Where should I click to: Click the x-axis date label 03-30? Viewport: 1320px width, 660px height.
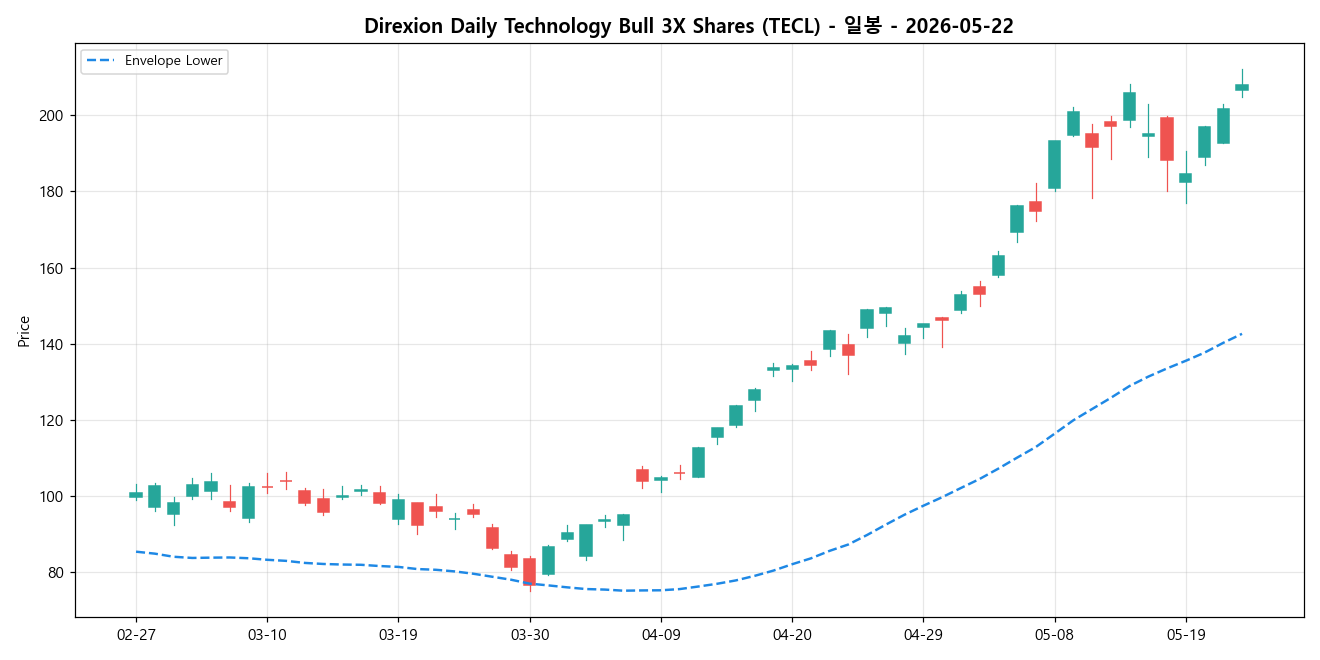(530, 635)
